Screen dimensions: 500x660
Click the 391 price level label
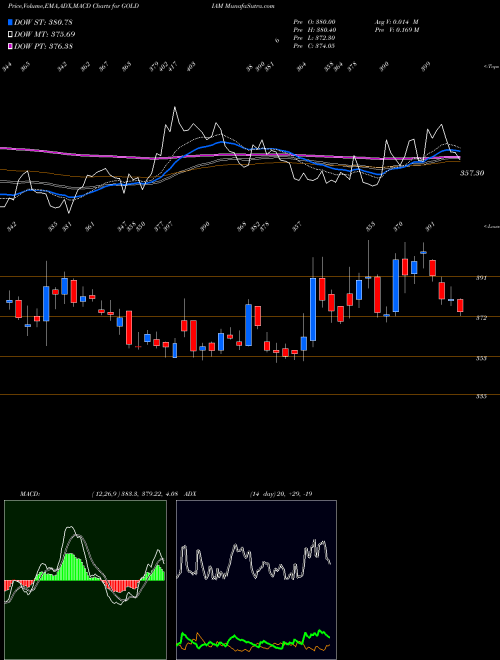pos(481,278)
